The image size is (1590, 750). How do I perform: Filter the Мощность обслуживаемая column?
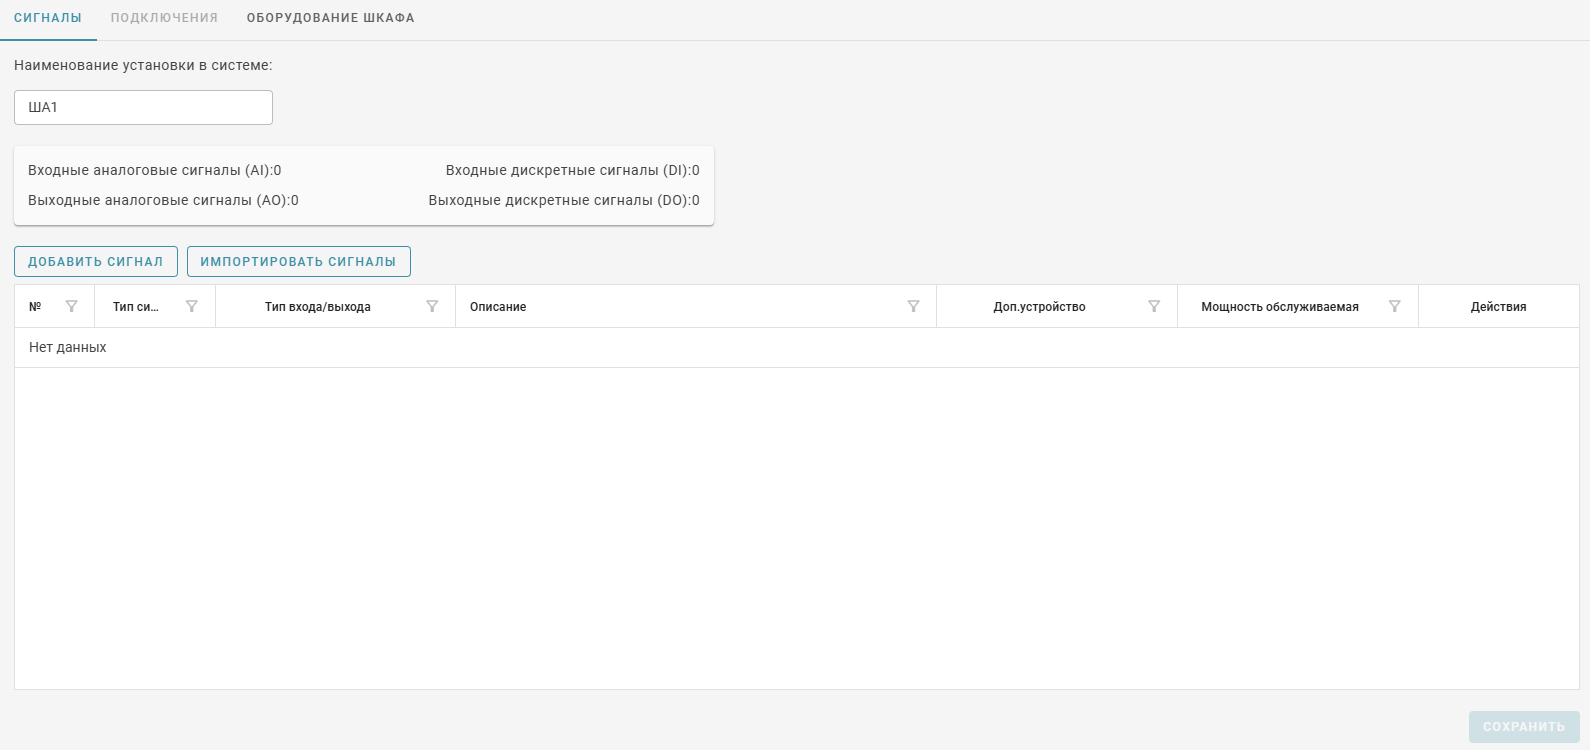1395,307
